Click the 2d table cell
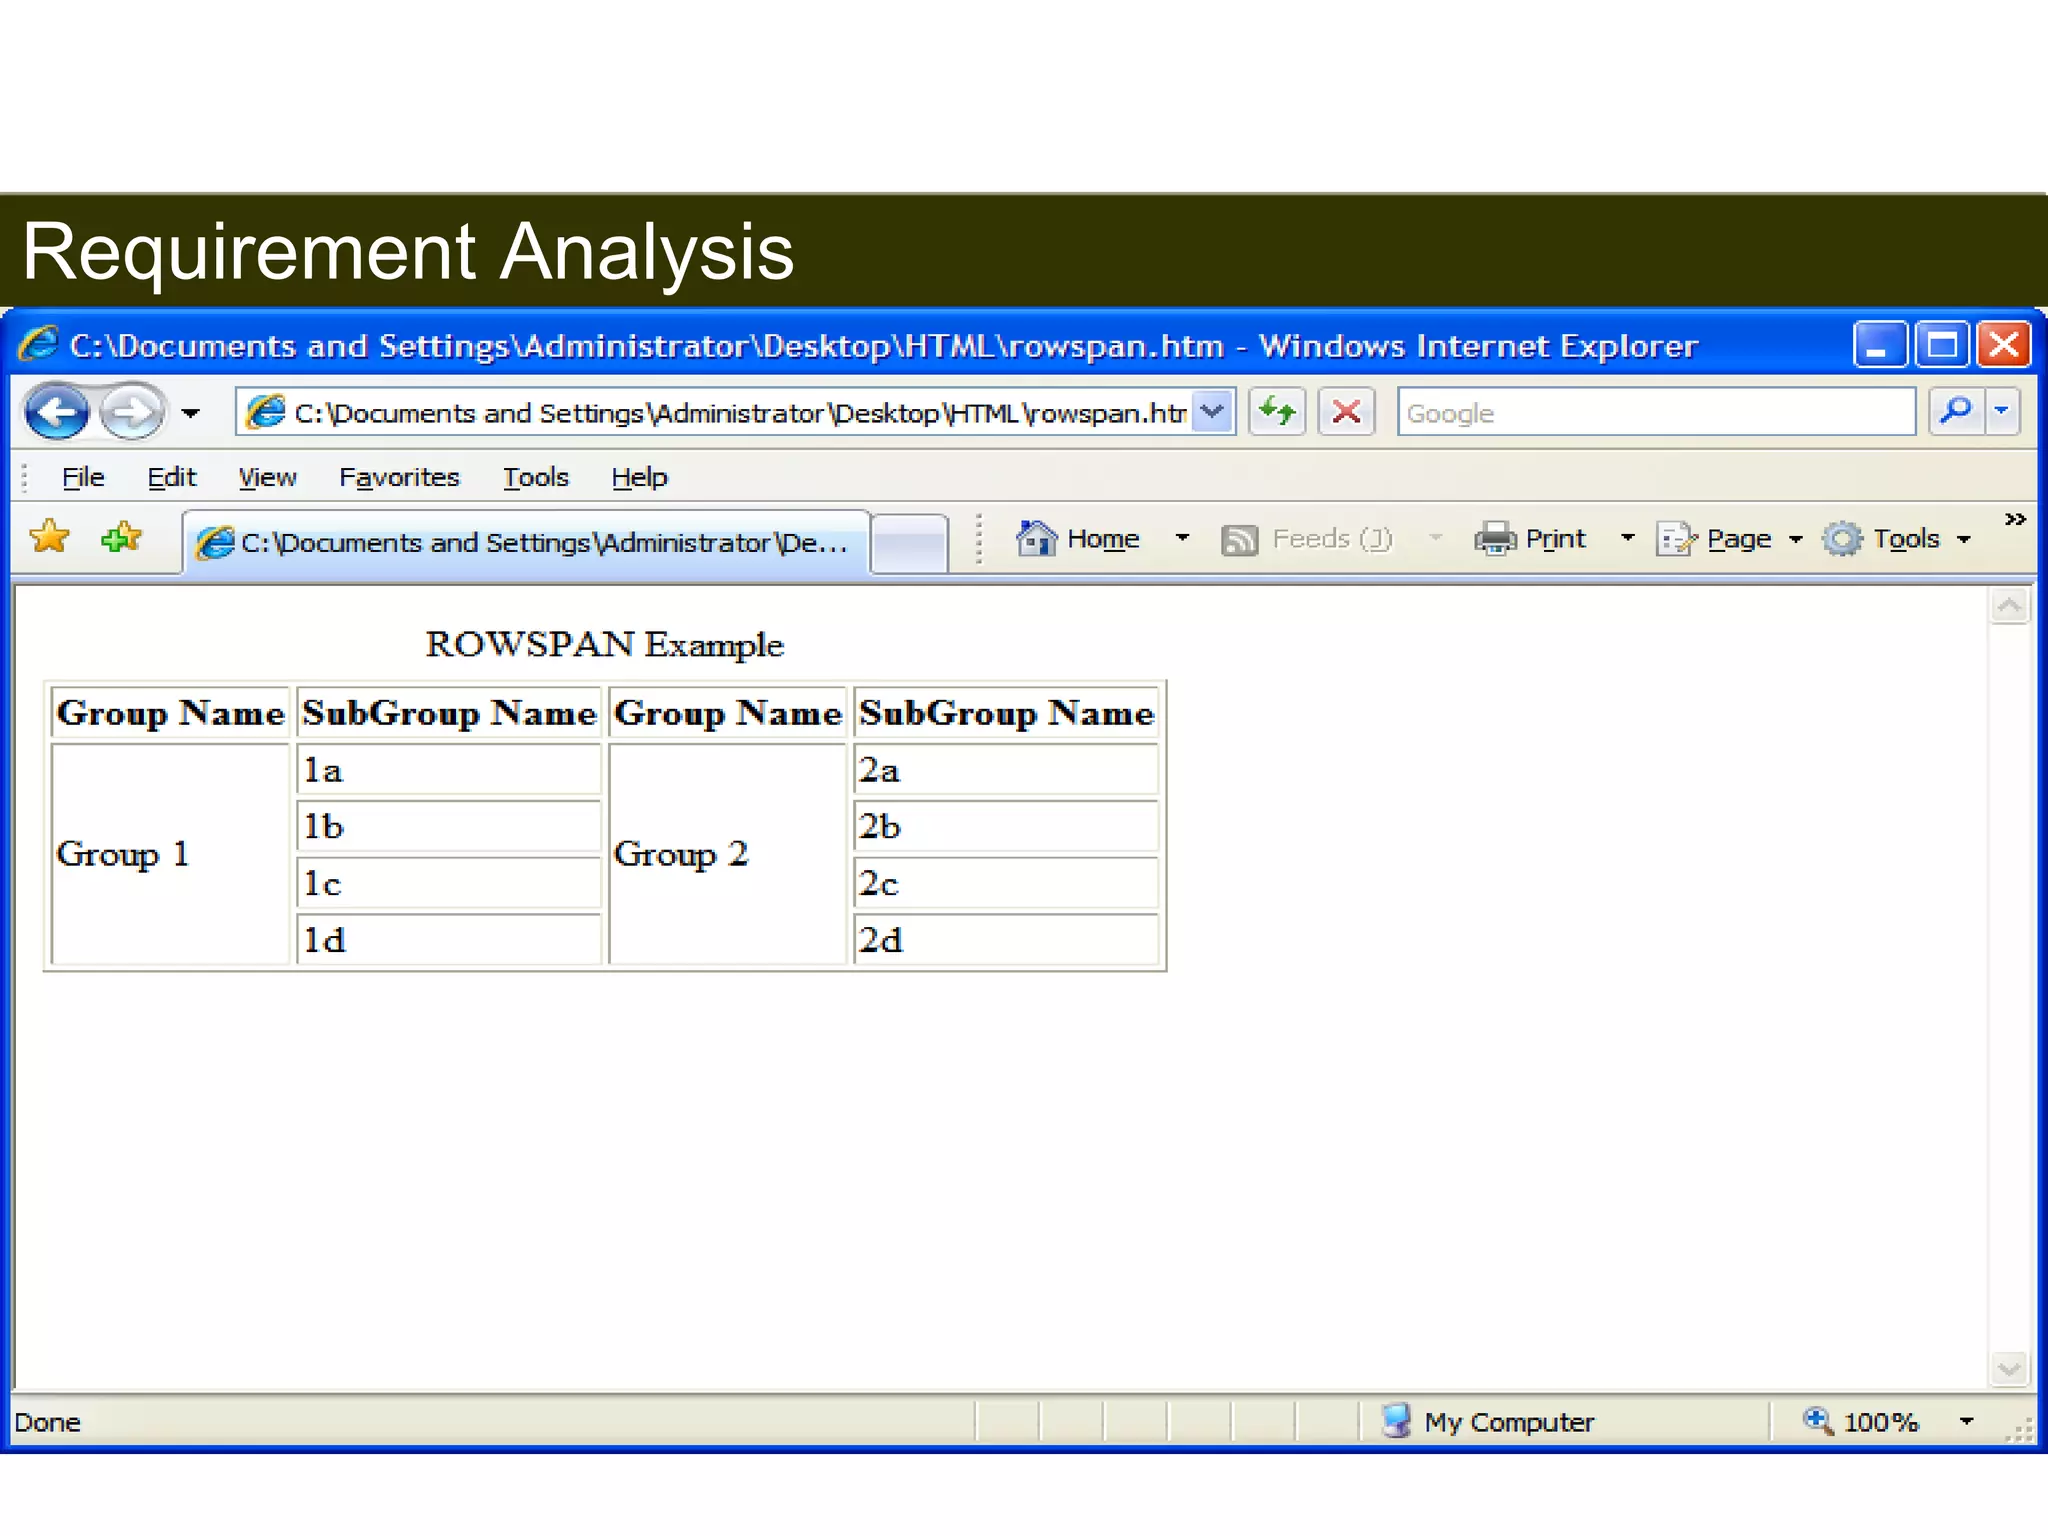This screenshot has height=1536, width=2048. tap(1006, 939)
